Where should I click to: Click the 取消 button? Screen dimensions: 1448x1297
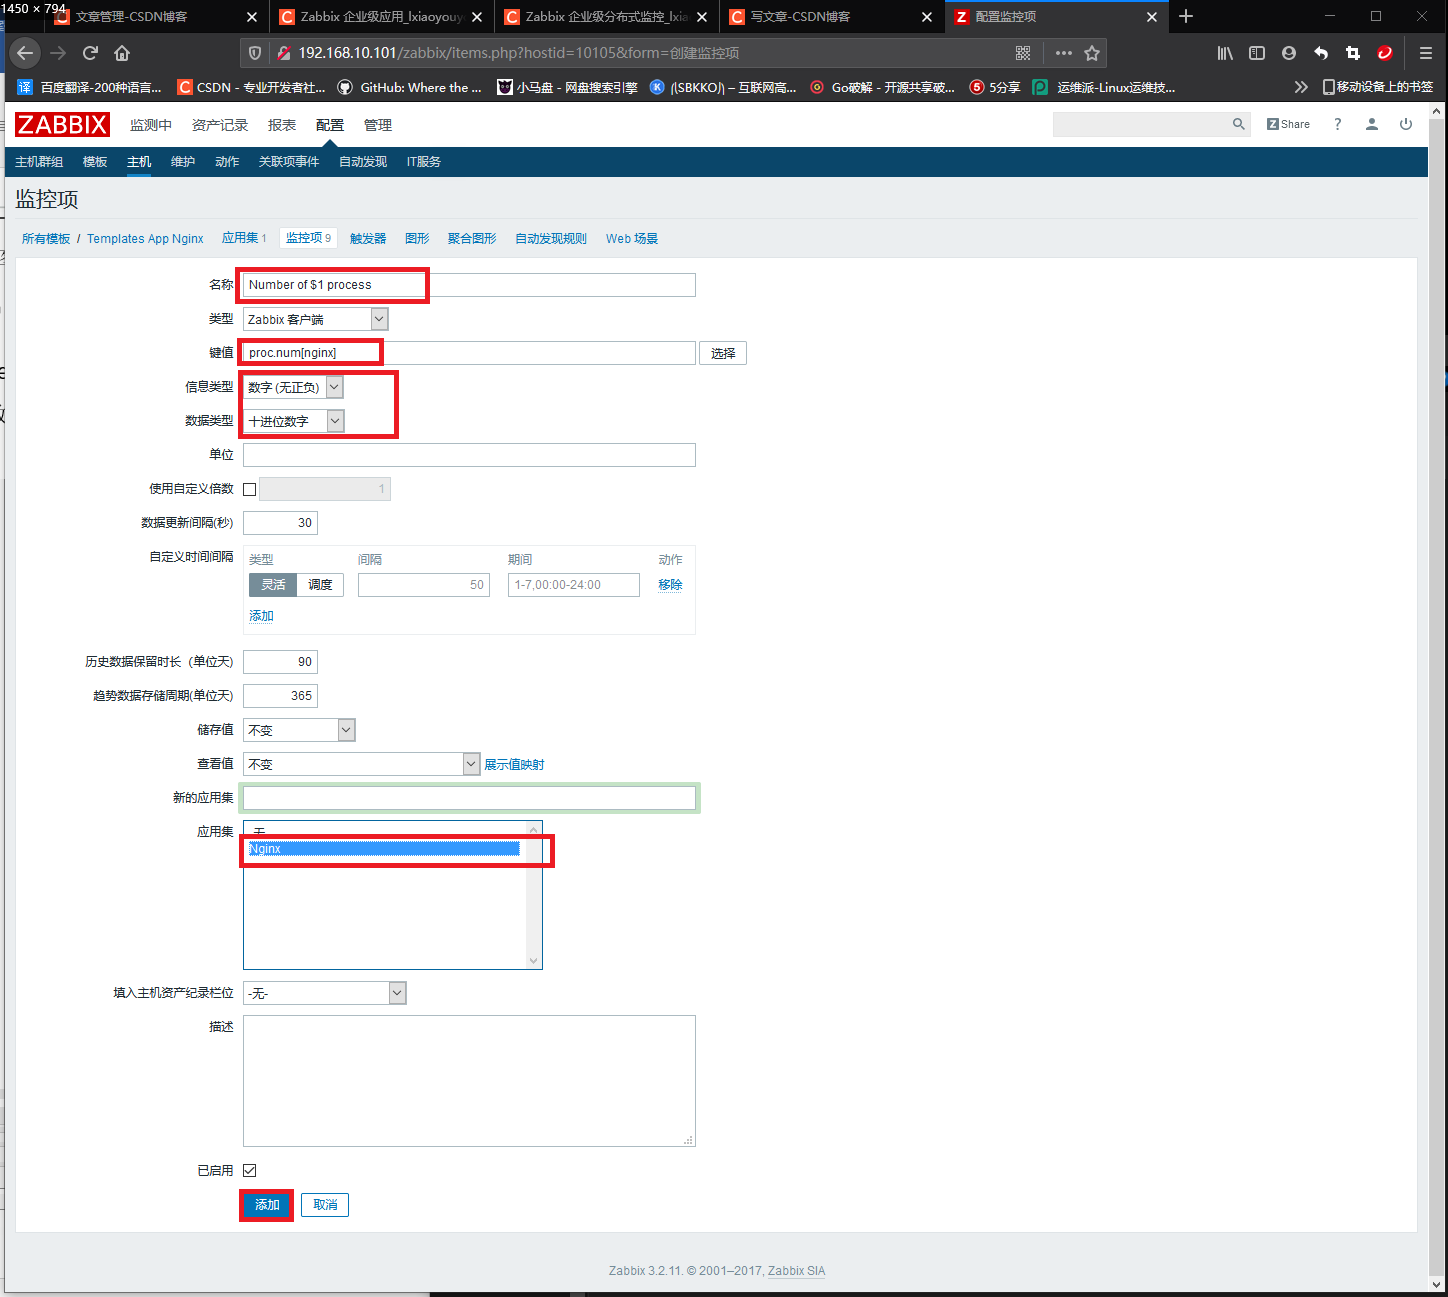click(325, 1205)
